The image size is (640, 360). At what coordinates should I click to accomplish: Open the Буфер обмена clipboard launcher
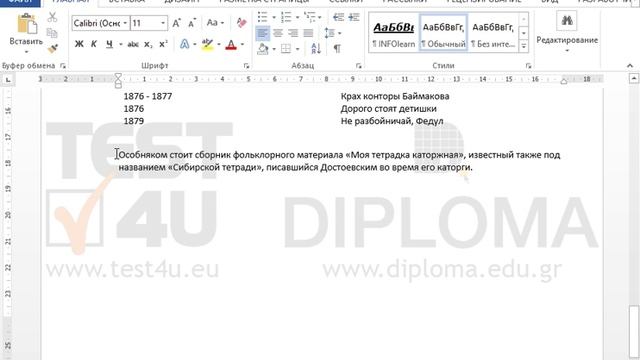[63, 66]
